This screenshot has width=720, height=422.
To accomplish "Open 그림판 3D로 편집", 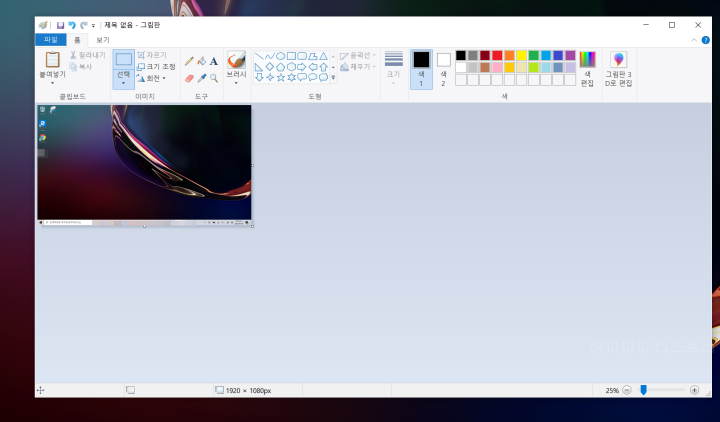I will [619, 69].
